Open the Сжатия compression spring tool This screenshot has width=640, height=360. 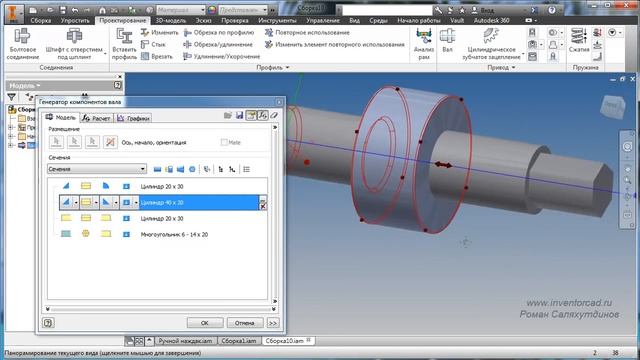point(579,41)
